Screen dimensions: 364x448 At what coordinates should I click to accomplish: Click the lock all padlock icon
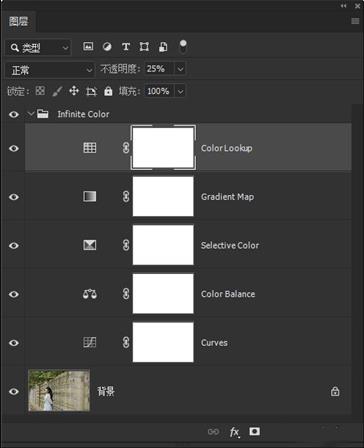coord(108,91)
